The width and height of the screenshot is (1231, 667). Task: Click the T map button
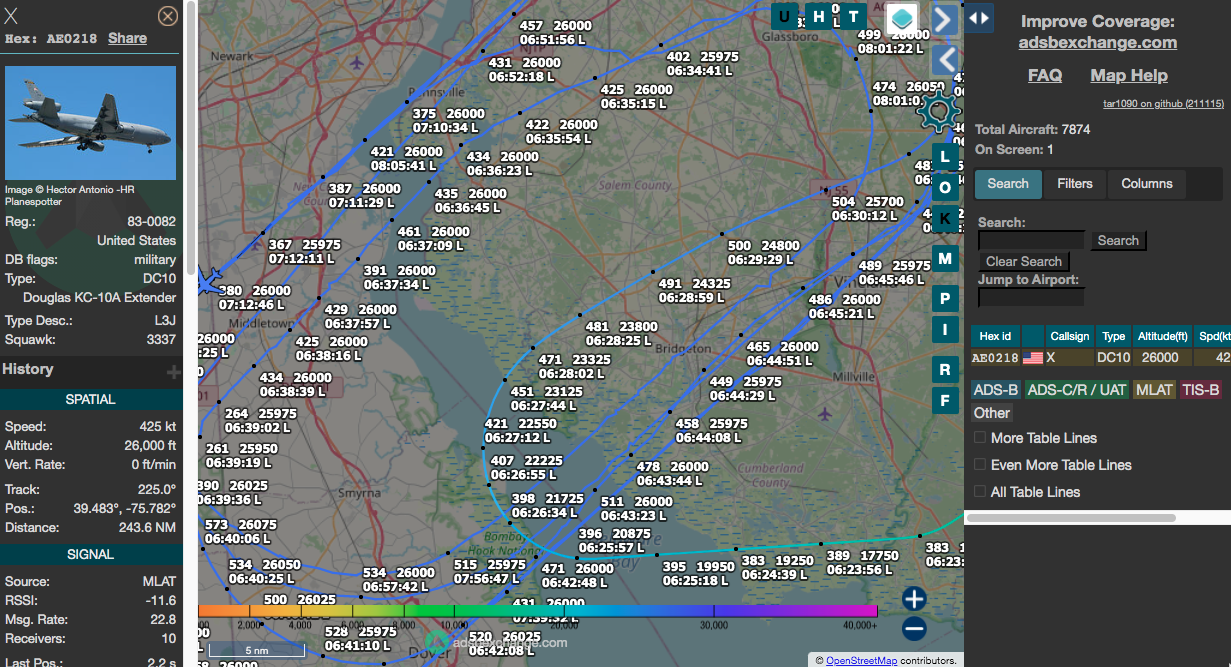853,16
